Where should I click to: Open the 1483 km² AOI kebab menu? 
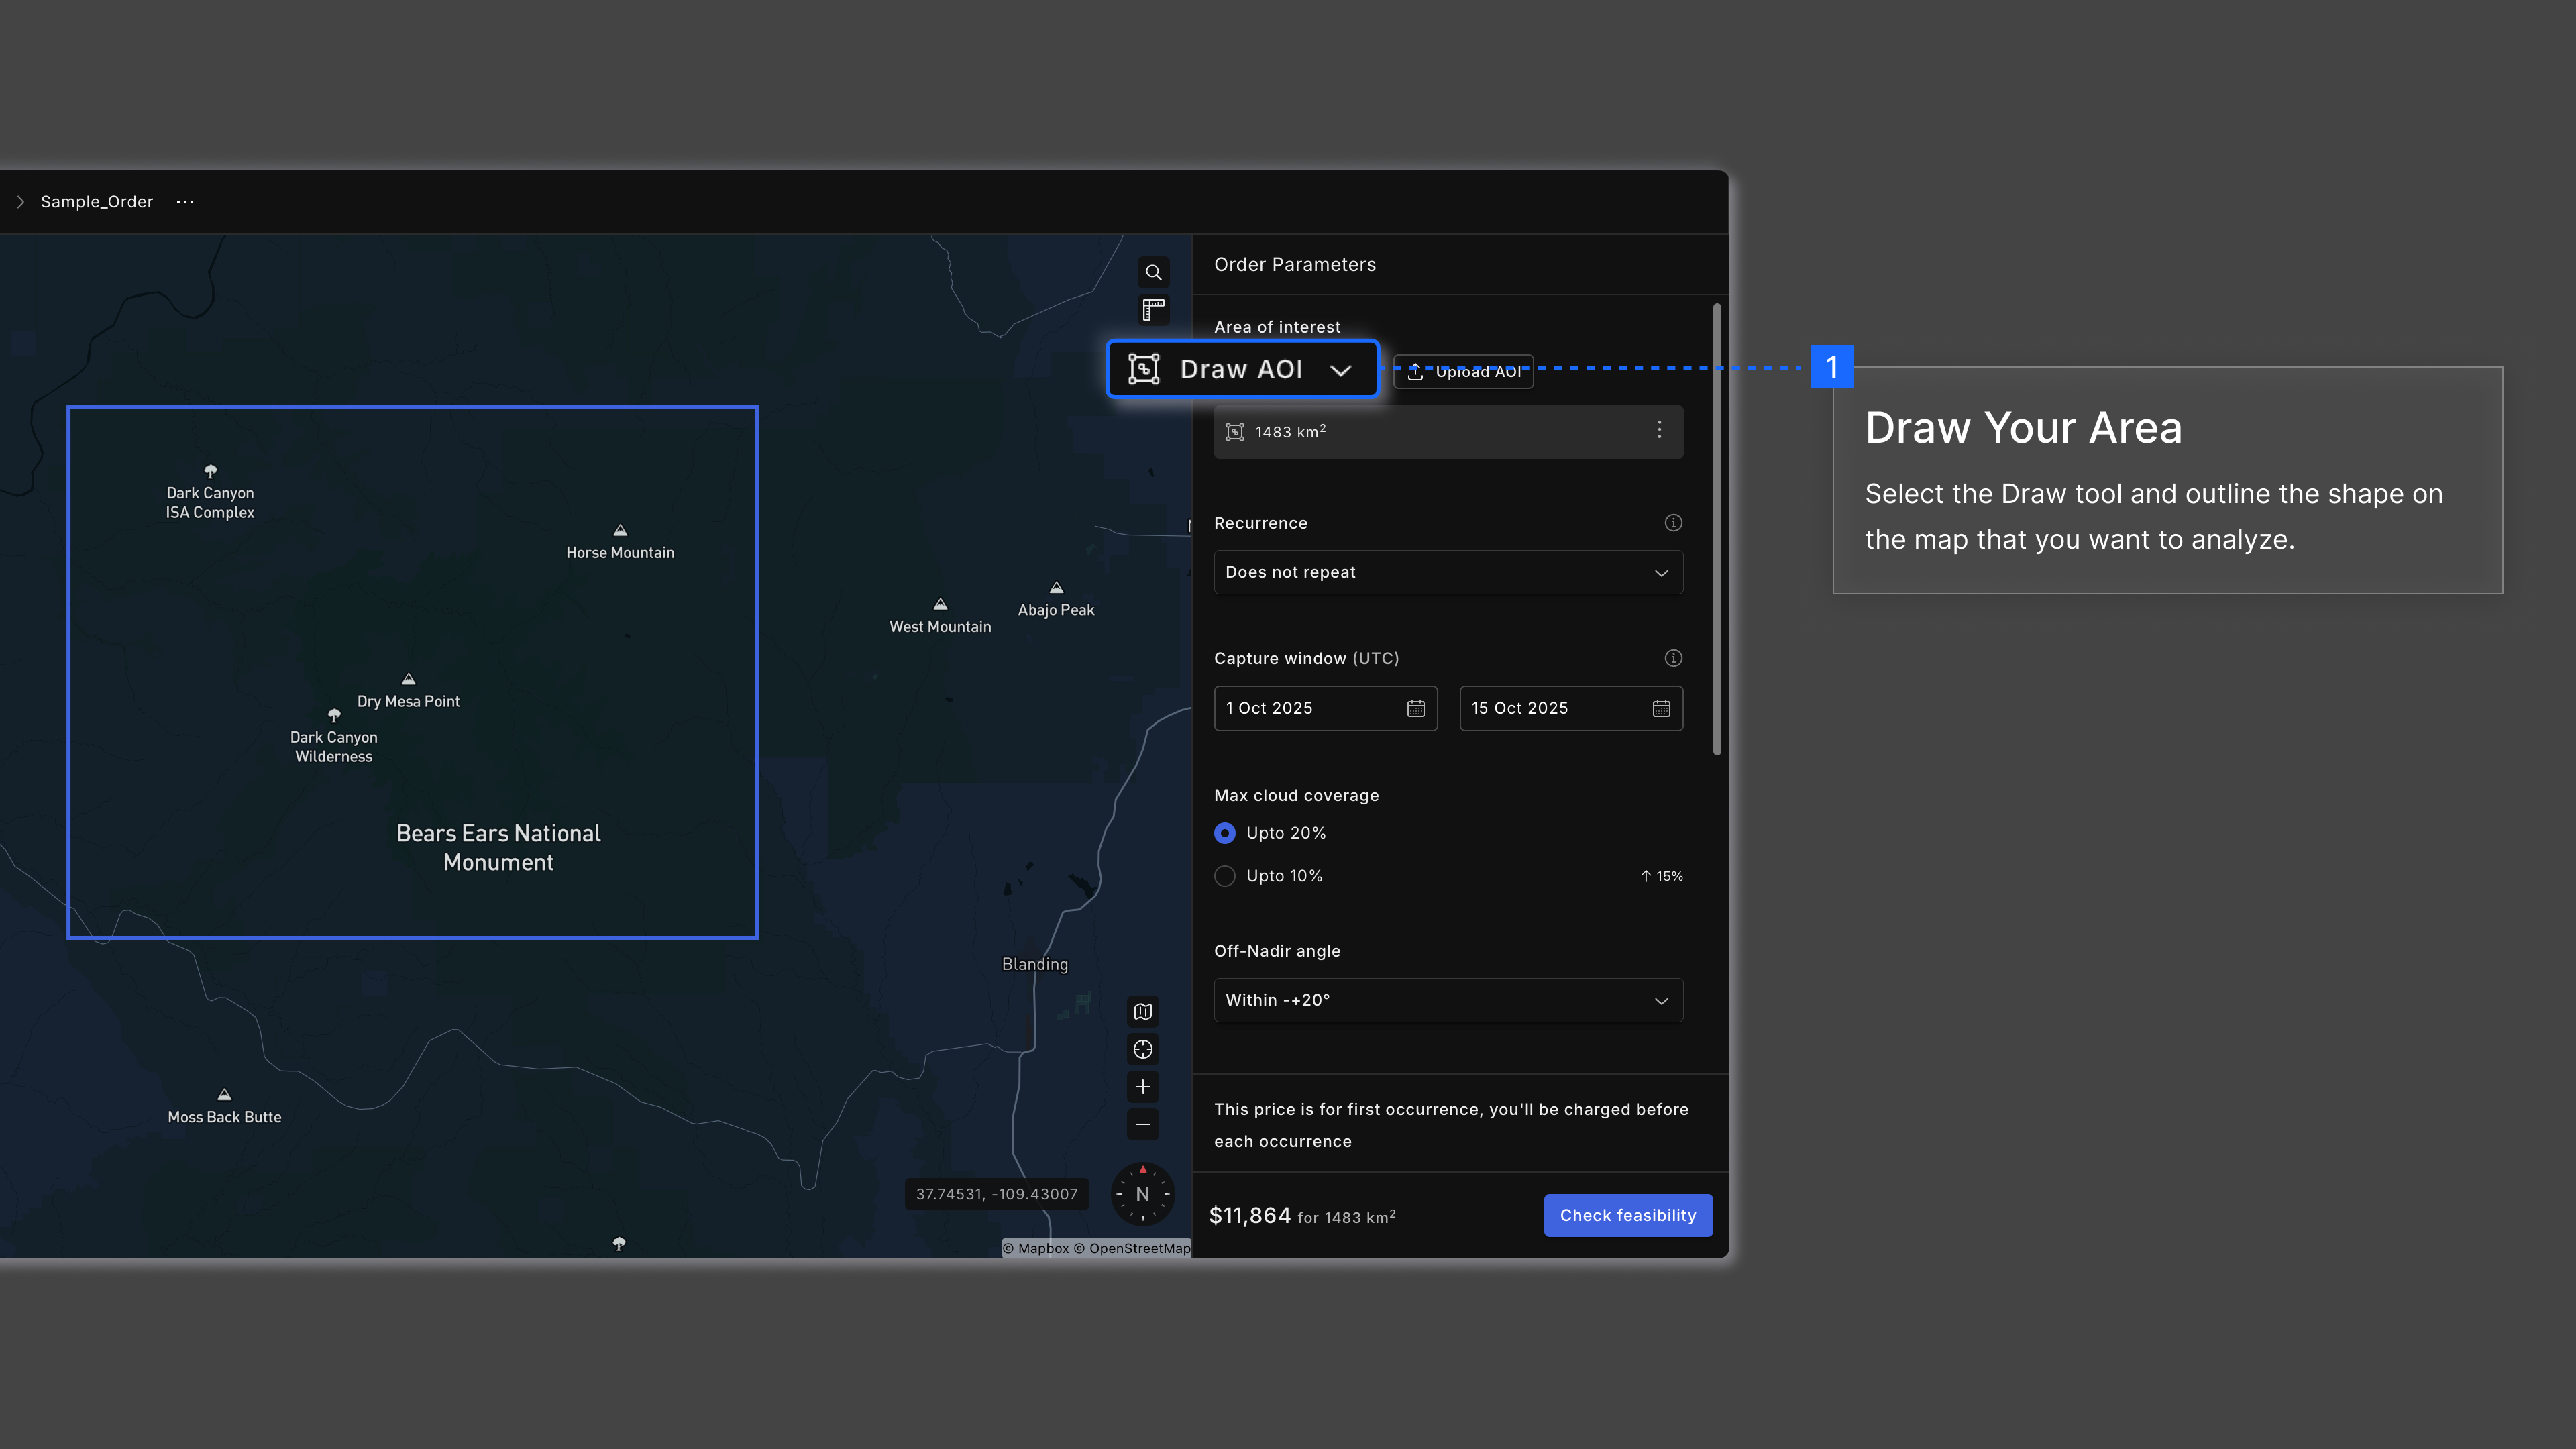(1659, 430)
